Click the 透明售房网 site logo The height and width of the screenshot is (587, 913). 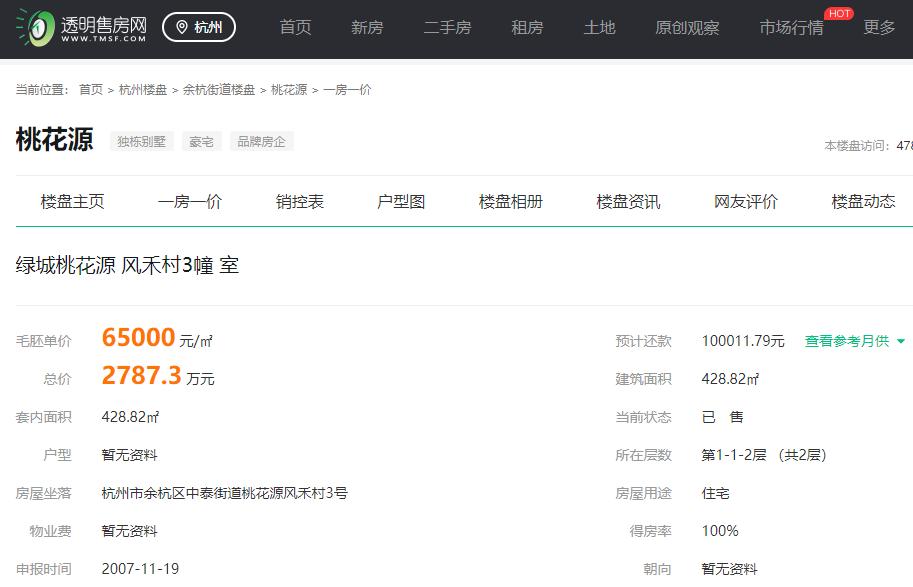click(x=75, y=27)
